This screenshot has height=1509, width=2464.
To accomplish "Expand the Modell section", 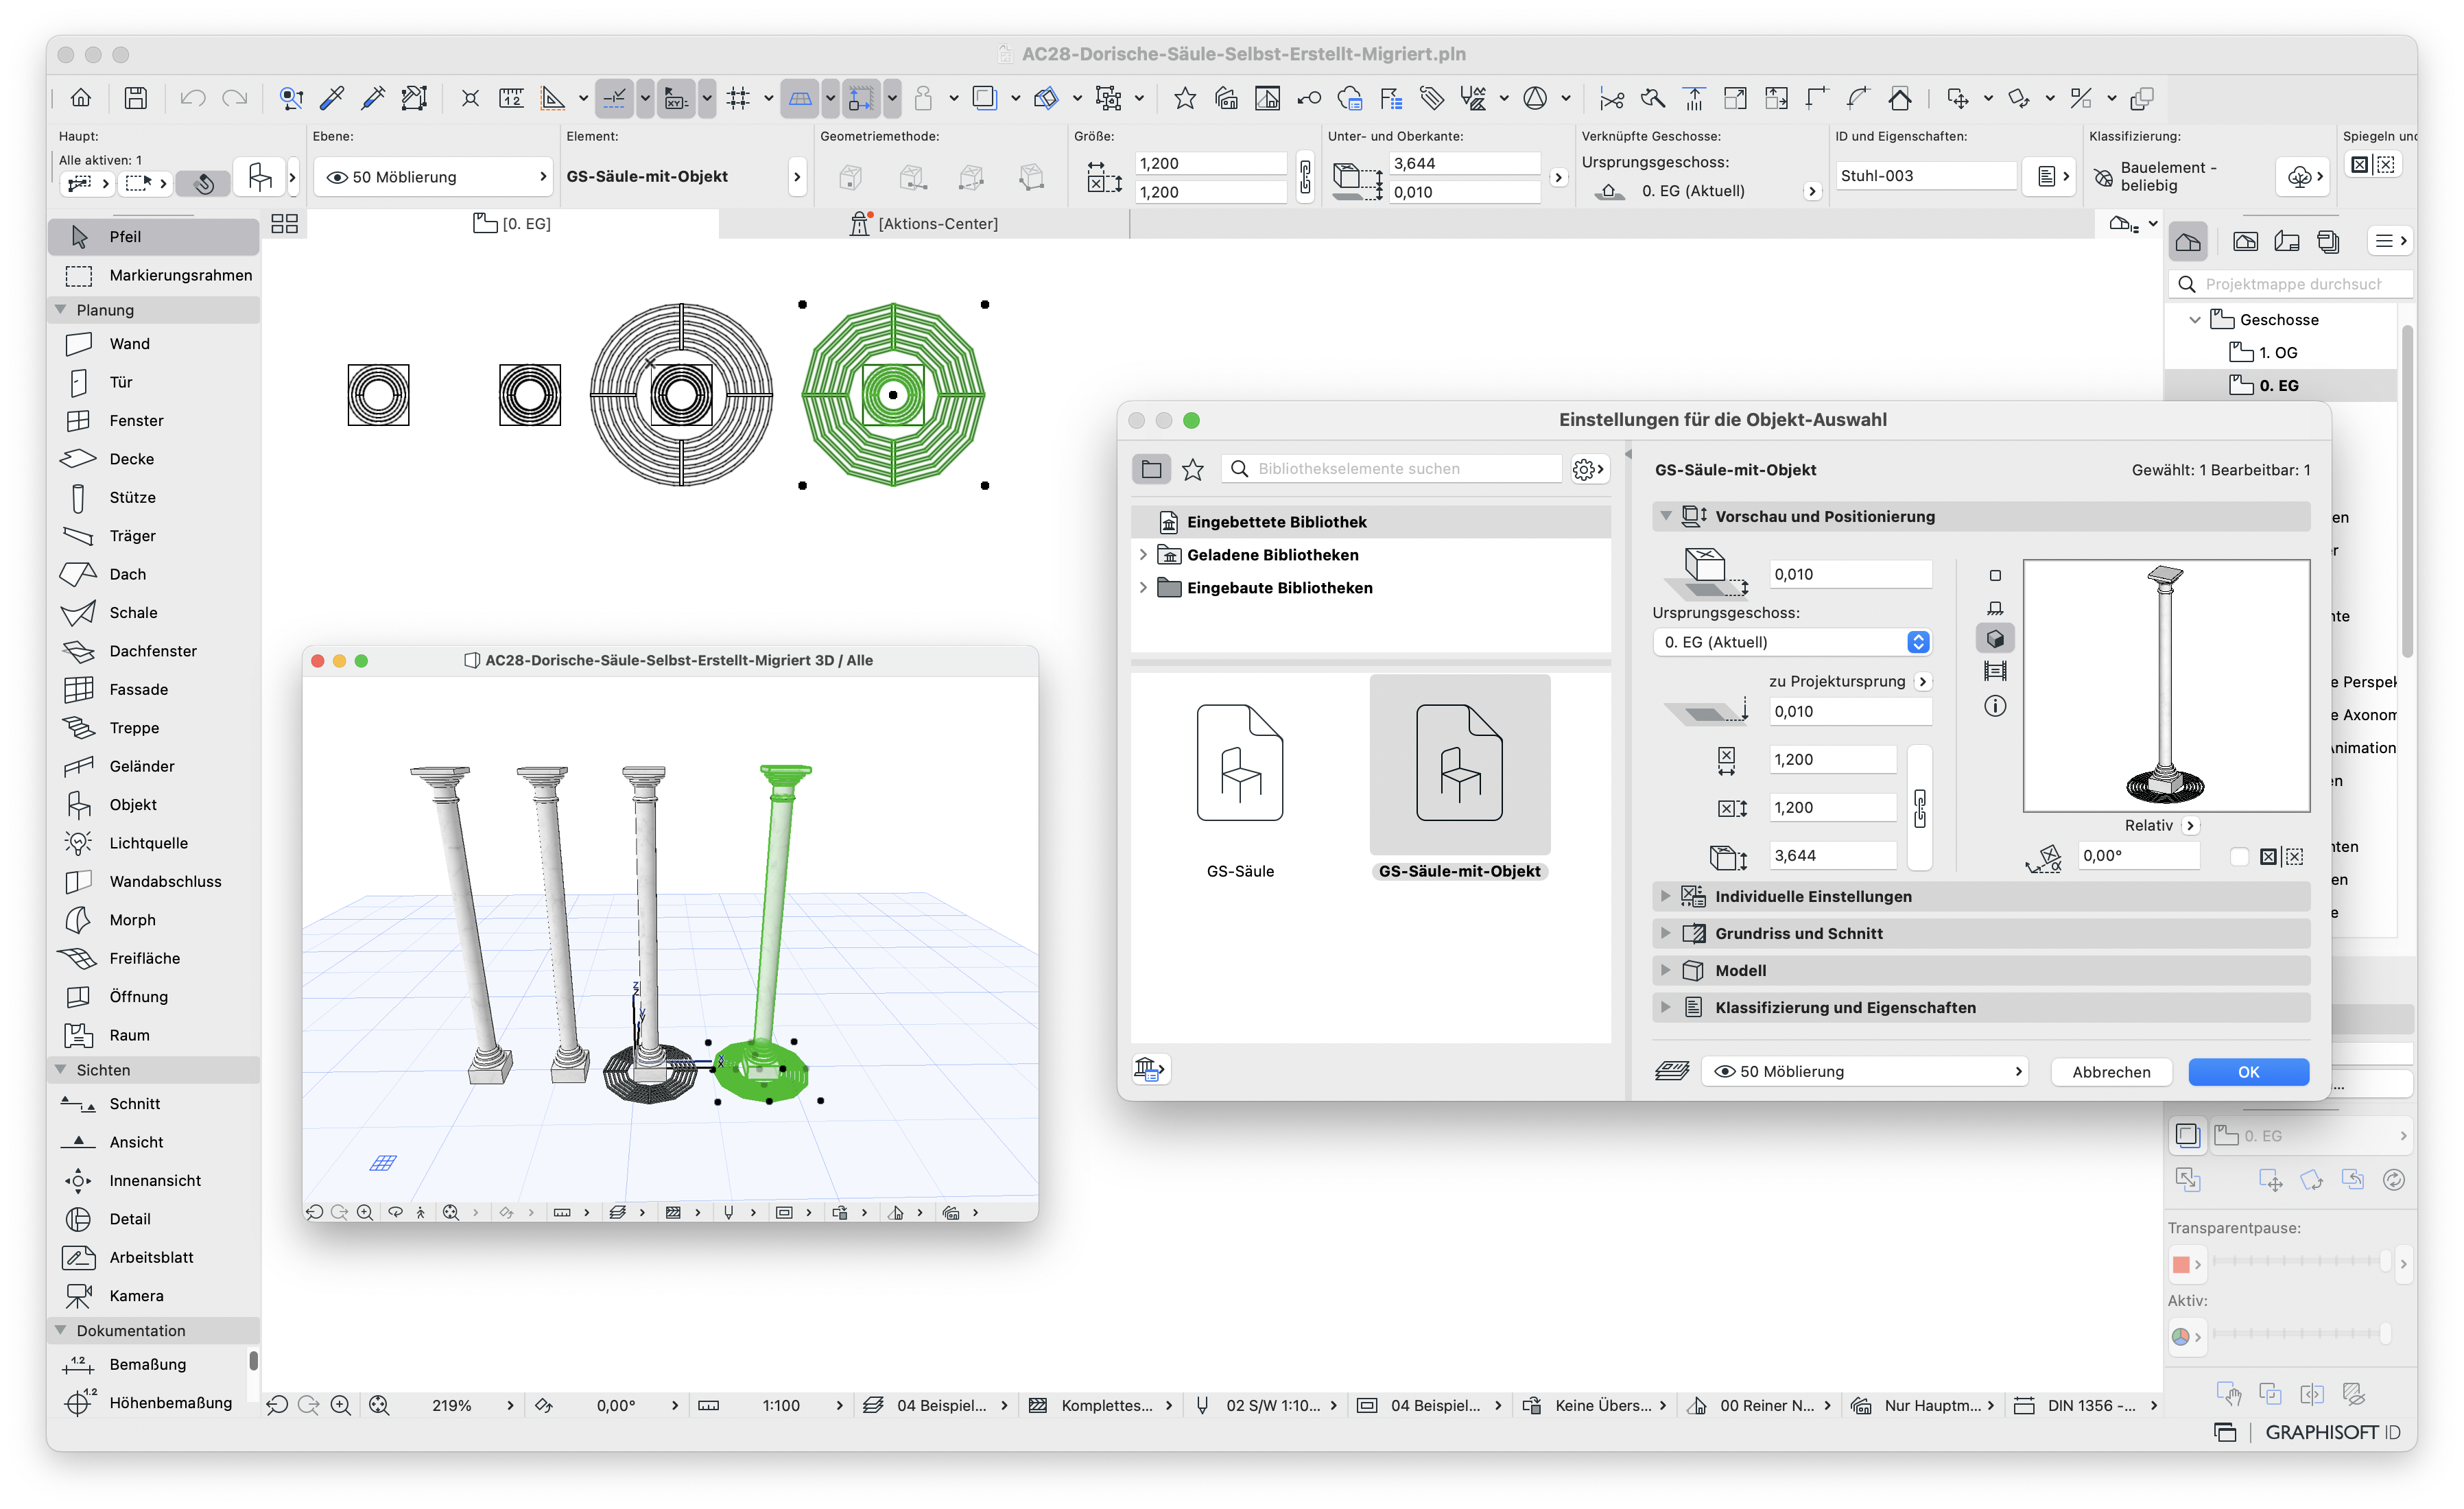I will point(1666,970).
